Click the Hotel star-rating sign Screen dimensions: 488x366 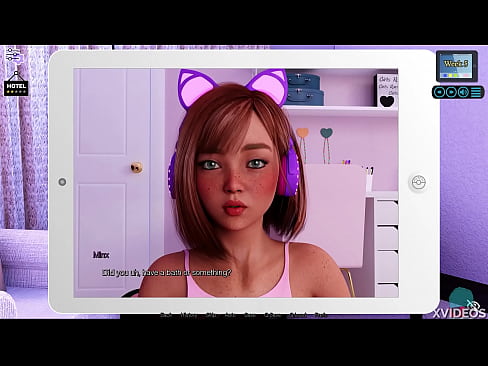coord(16,84)
